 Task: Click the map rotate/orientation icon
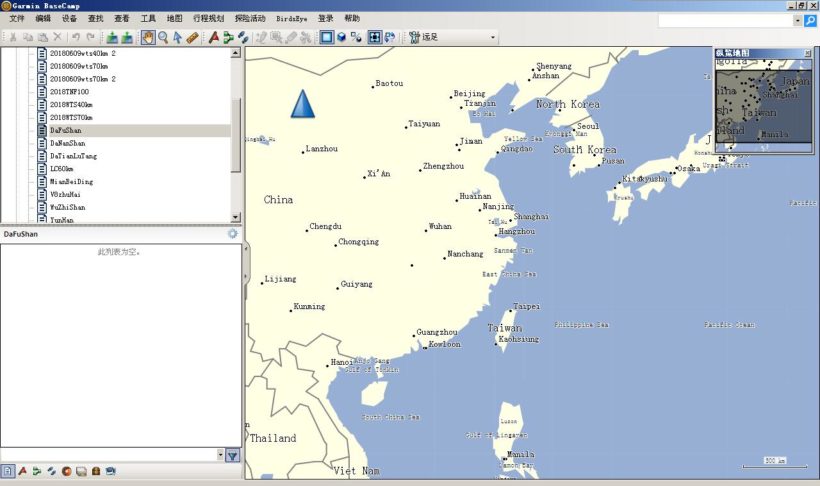pos(390,37)
